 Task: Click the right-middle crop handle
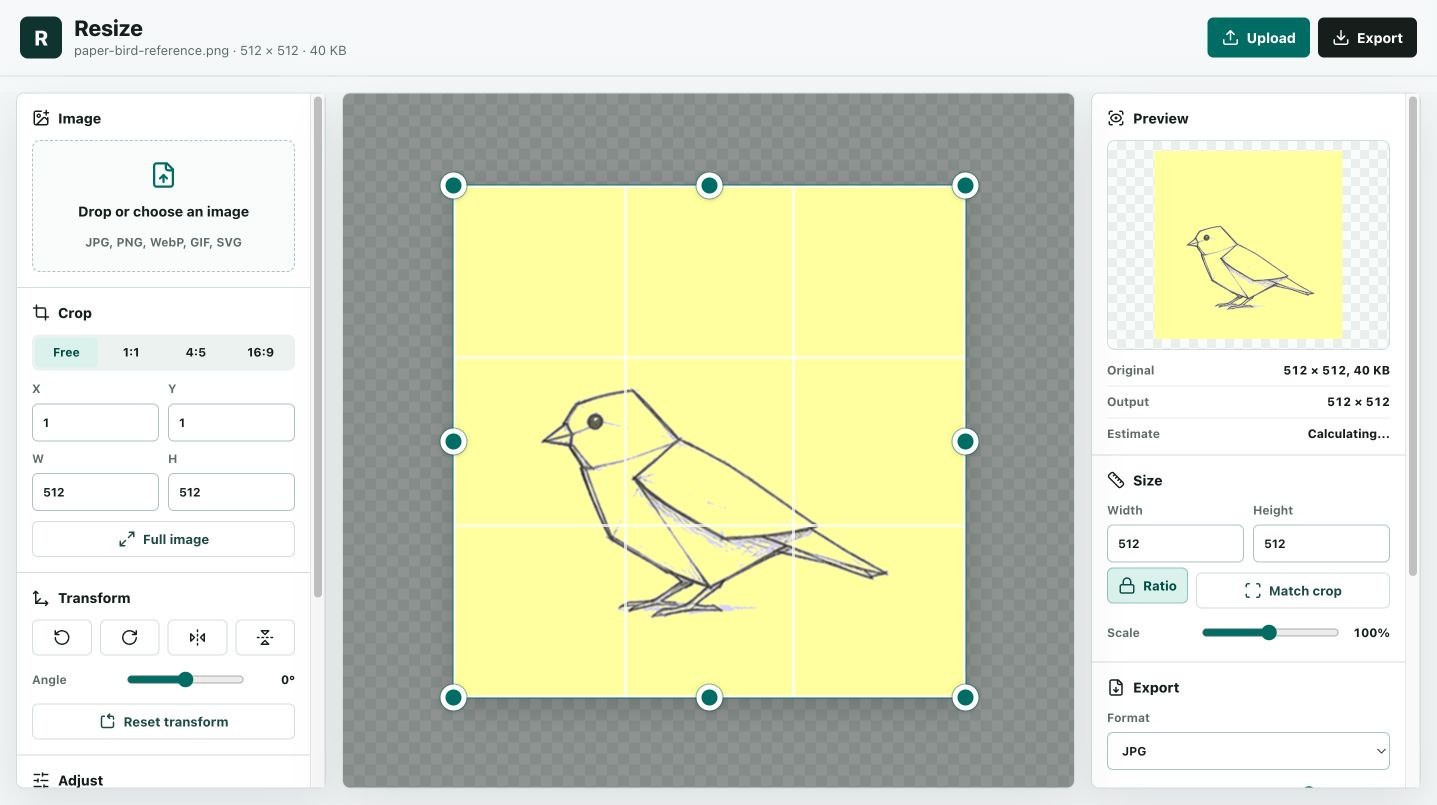tap(965, 441)
